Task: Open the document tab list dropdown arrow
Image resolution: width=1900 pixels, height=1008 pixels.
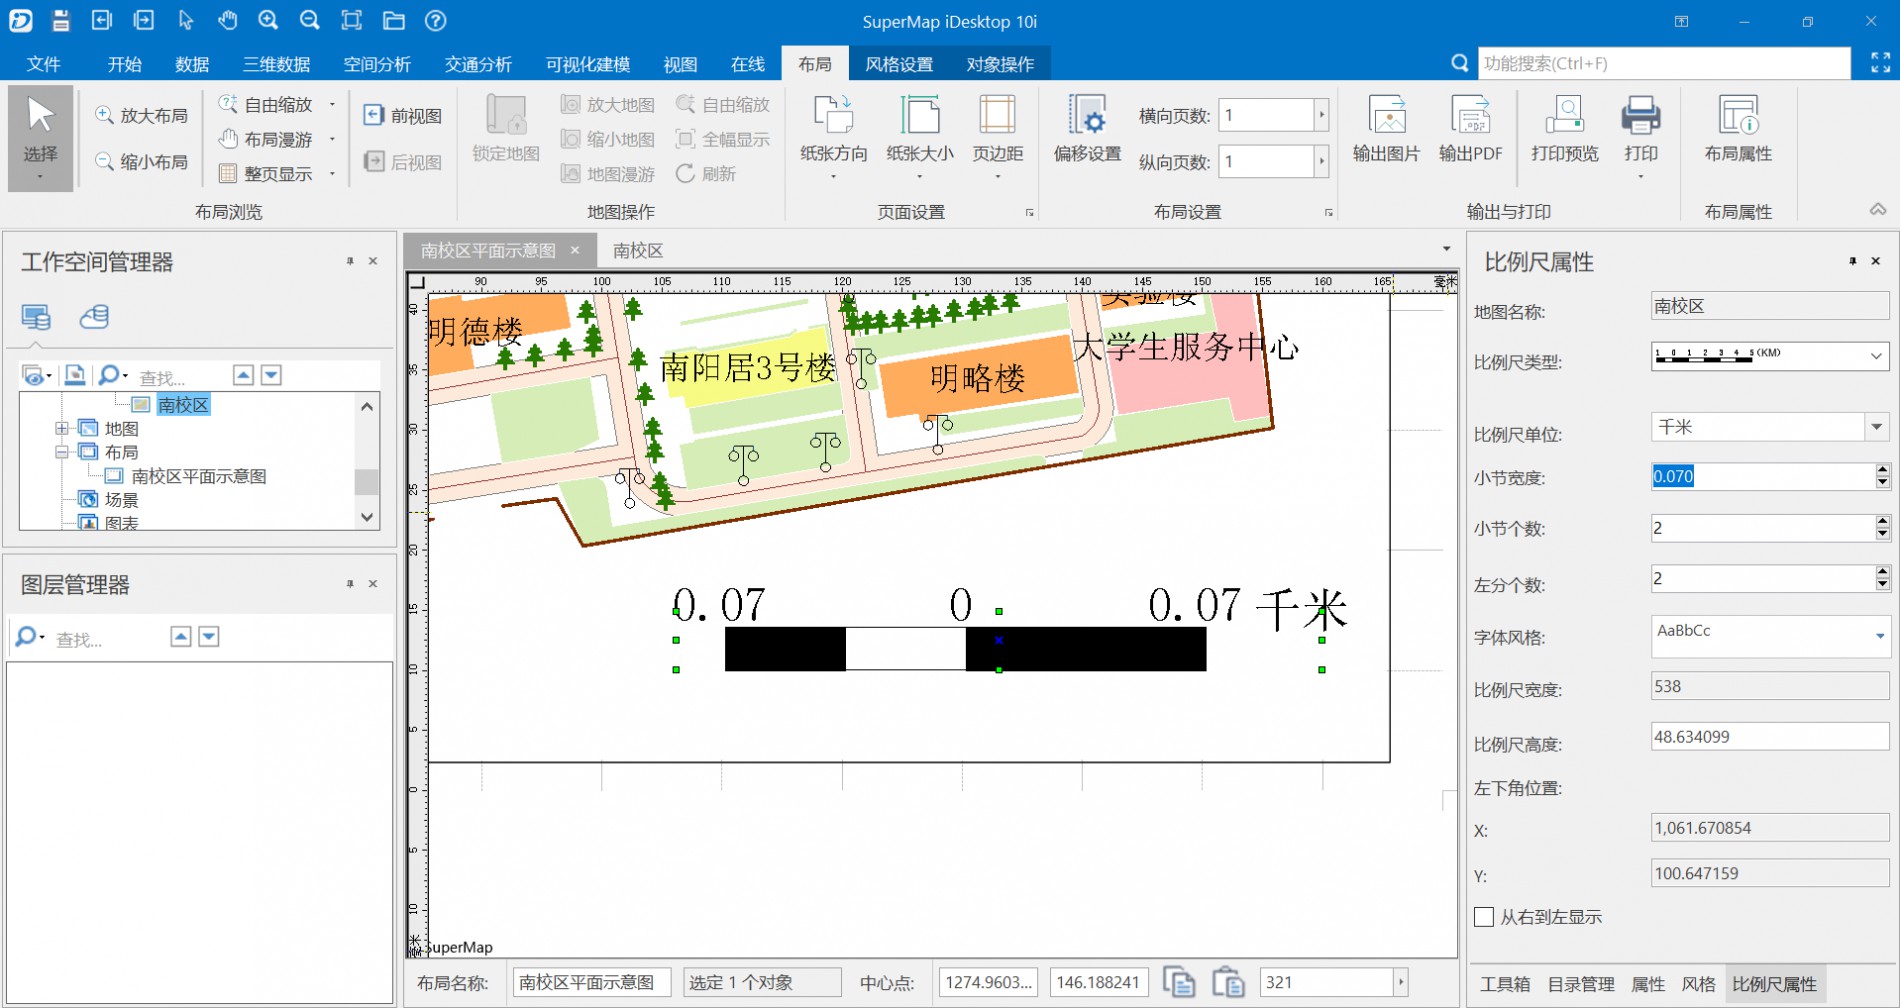Action: click(1446, 249)
